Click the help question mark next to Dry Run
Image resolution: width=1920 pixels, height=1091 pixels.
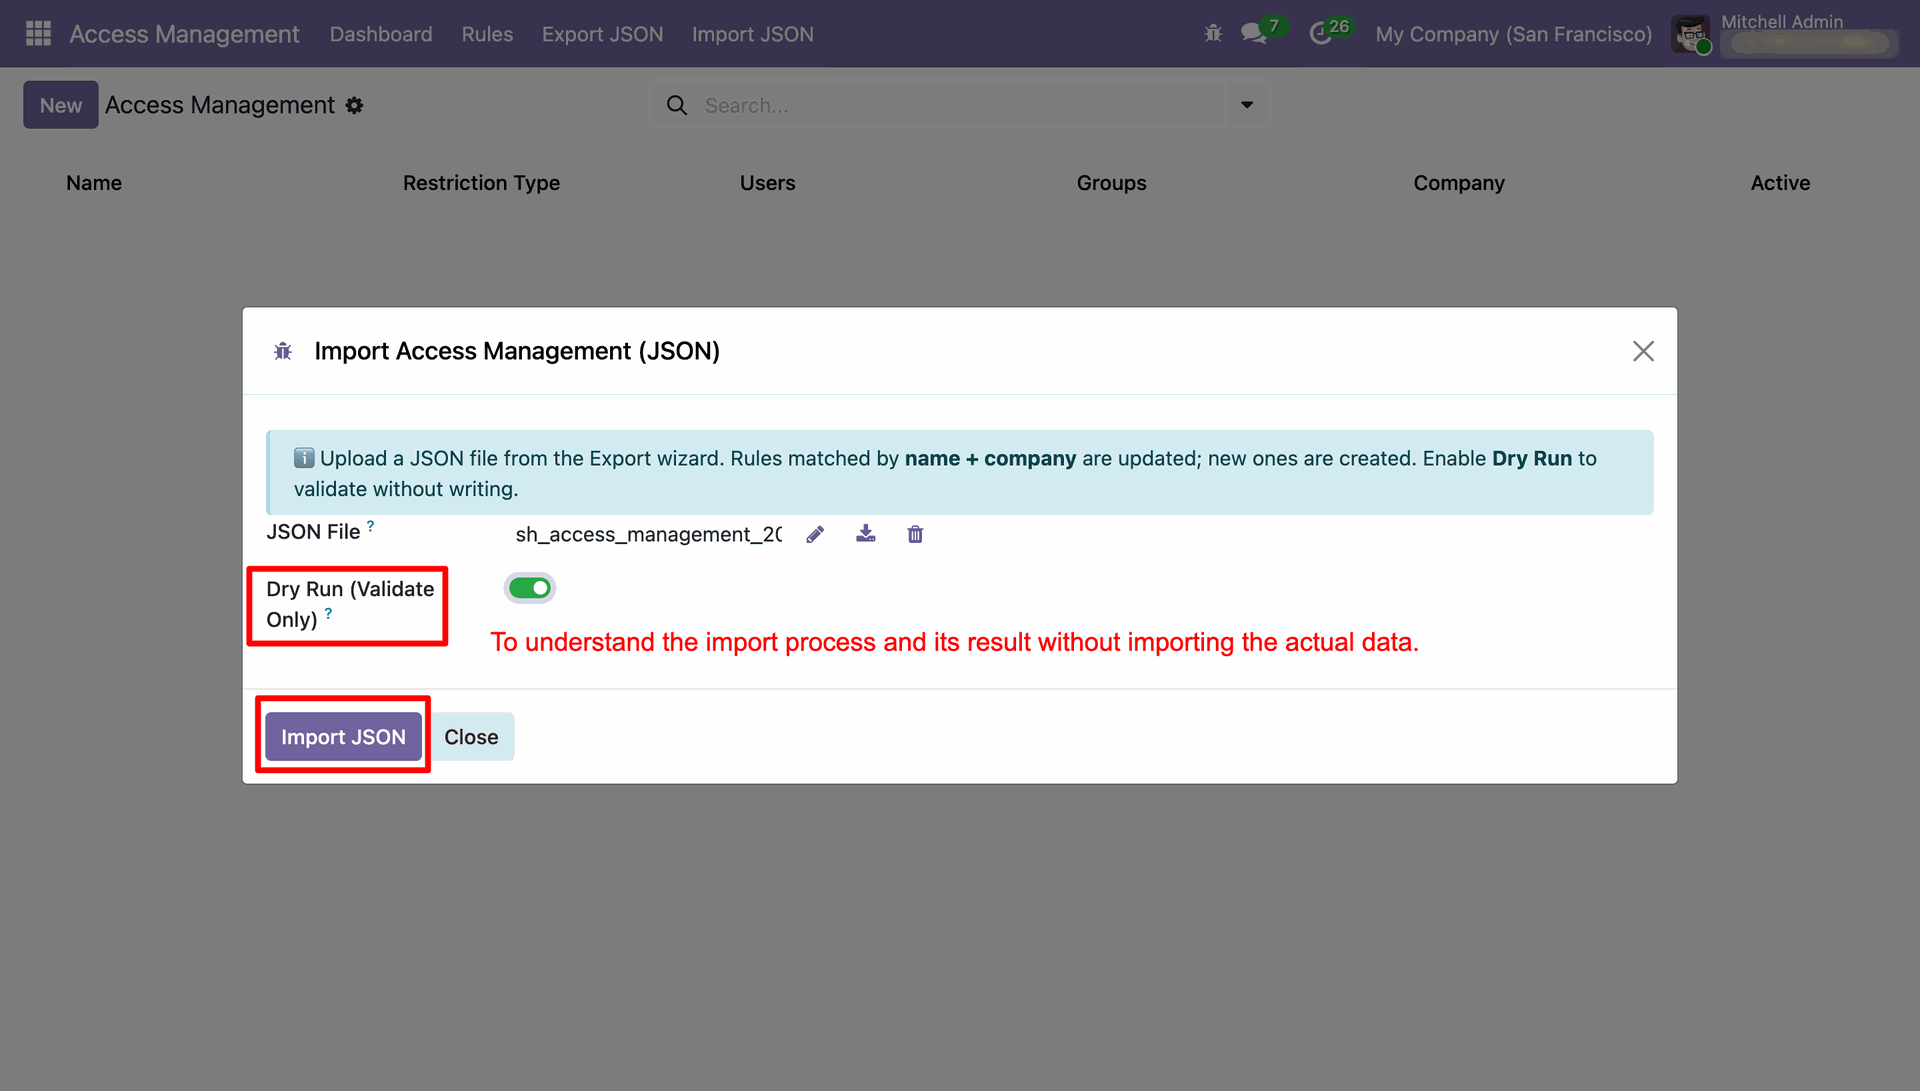[328, 613]
